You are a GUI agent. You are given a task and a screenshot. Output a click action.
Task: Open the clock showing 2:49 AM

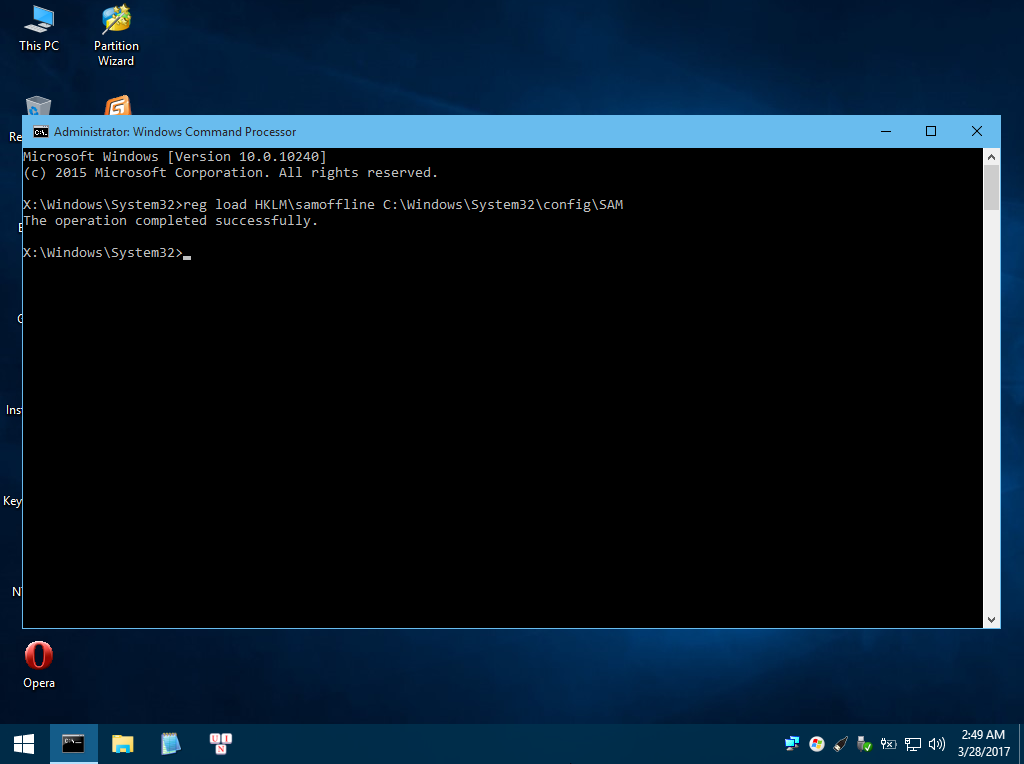[983, 744]
